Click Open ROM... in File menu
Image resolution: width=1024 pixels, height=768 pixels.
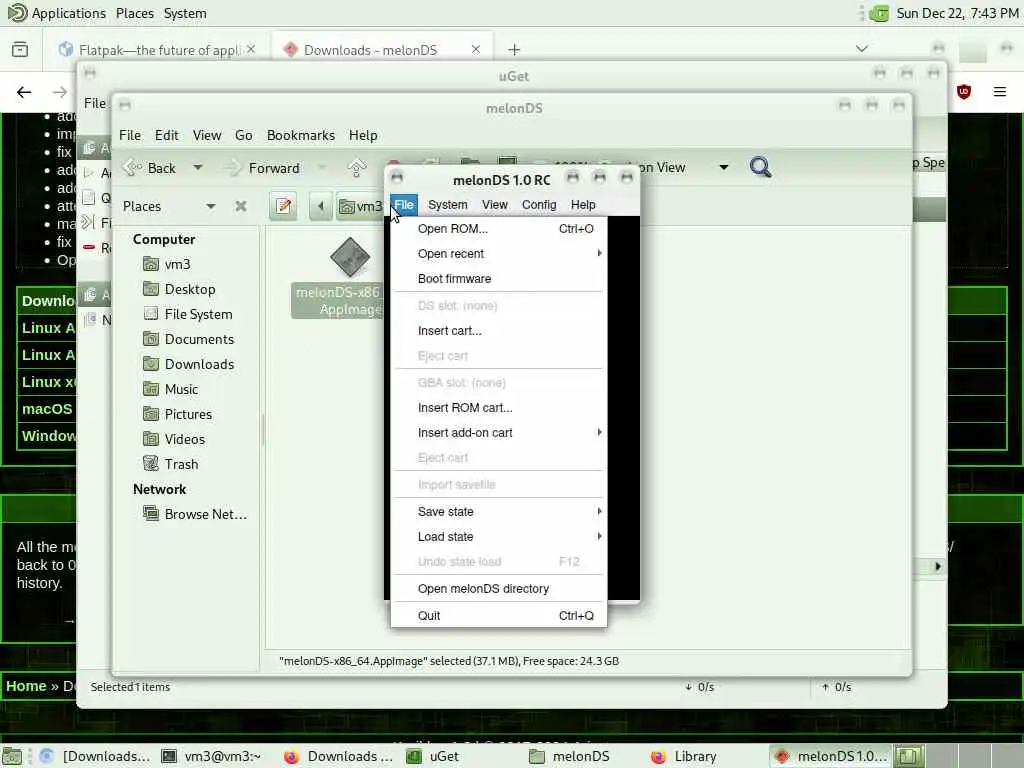pos(499,229)
